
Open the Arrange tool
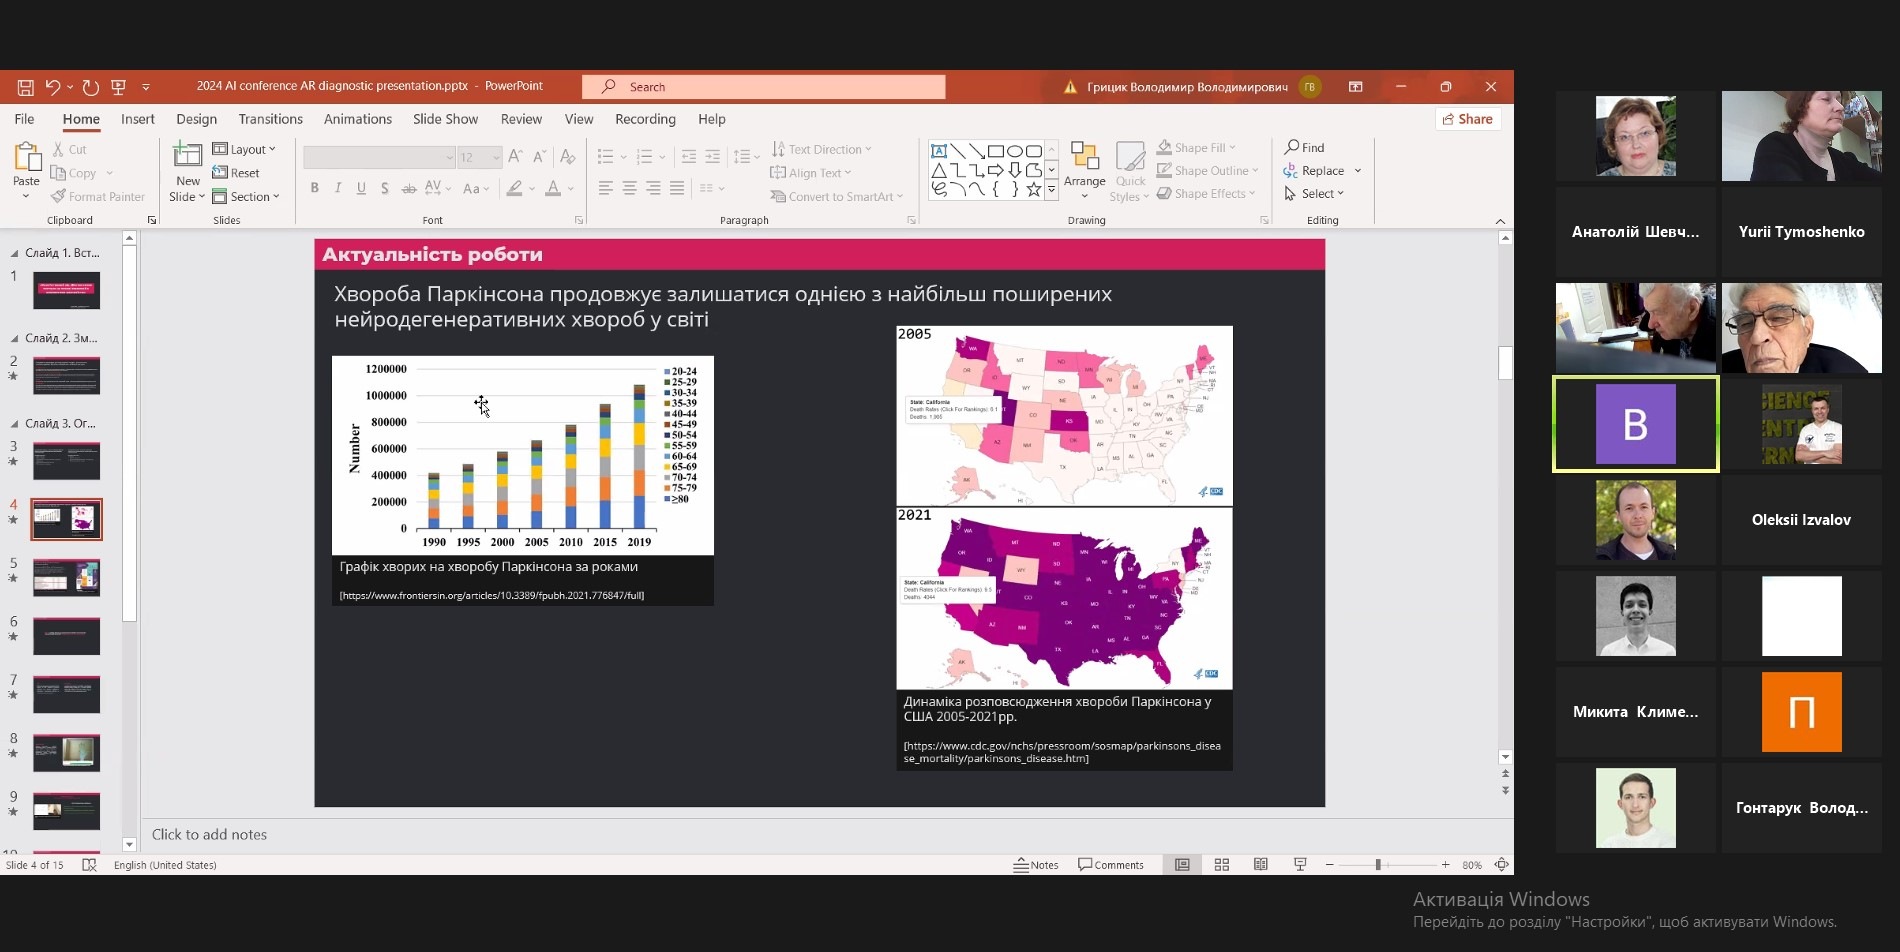coord(1084,166)
